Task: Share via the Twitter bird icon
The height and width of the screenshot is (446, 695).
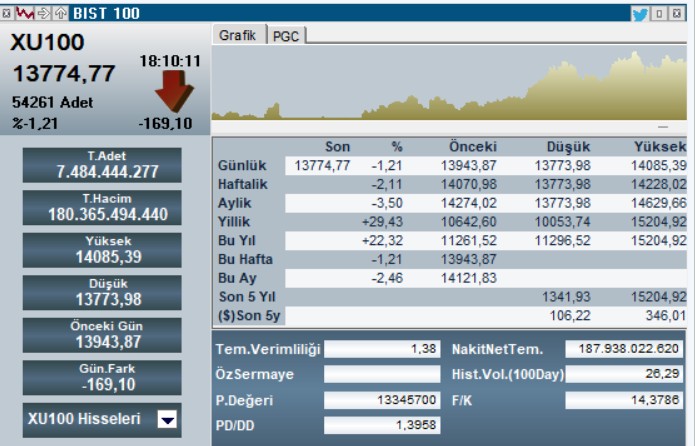Action: pos(640,14)
